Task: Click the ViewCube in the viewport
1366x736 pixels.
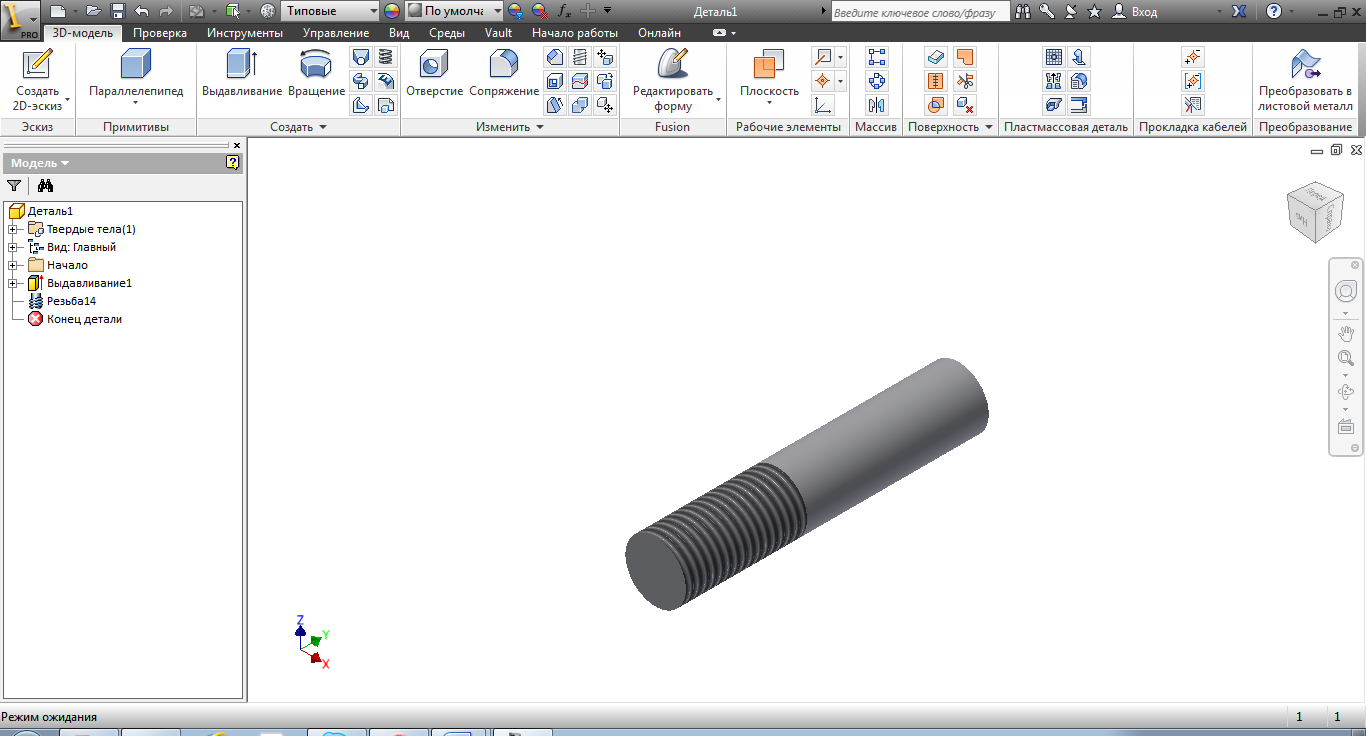Action: pos(1316,211)
